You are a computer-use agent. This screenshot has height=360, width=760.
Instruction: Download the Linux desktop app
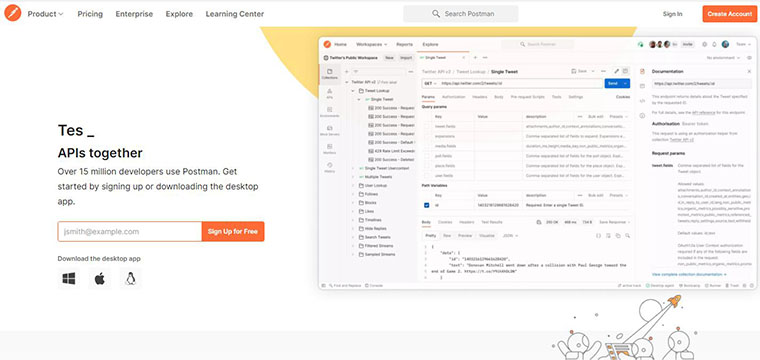pos(130,279)
